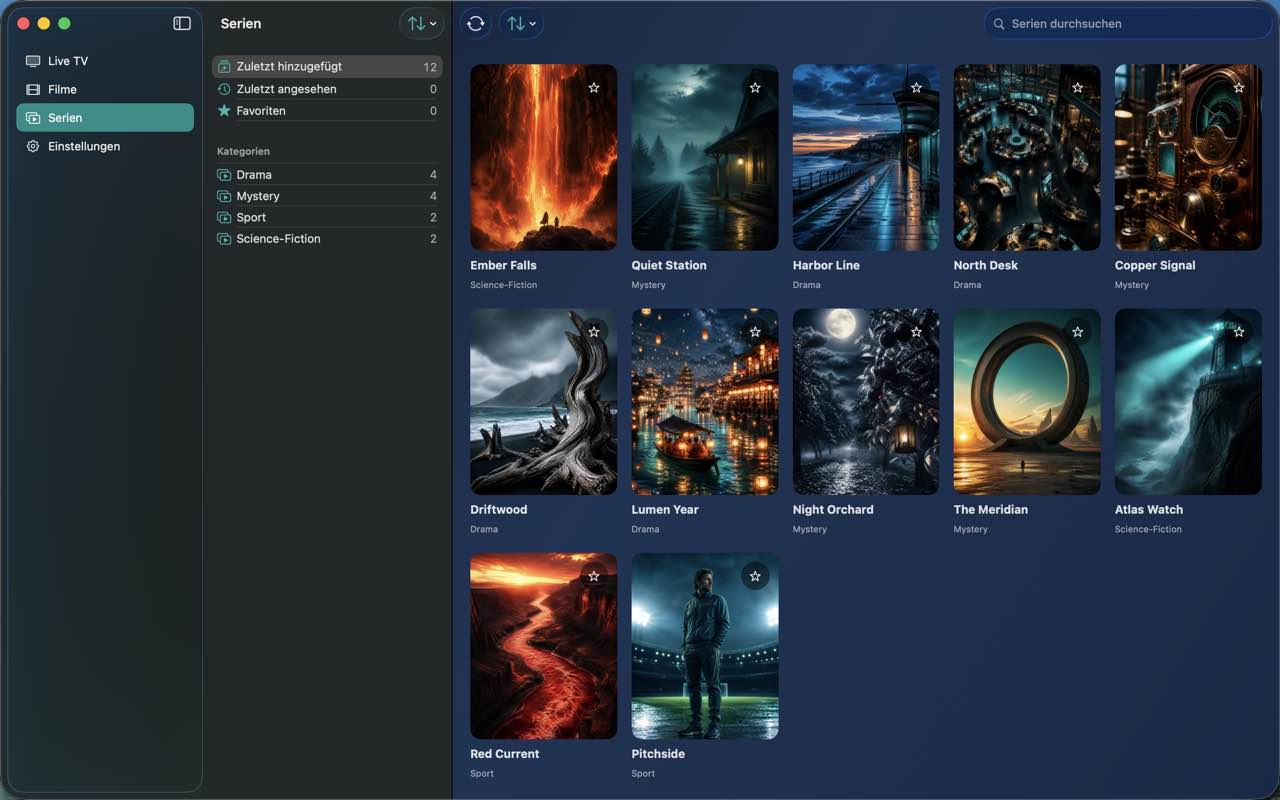
Task: Favorite Ember Falls with star
Action: coord(594,88)
